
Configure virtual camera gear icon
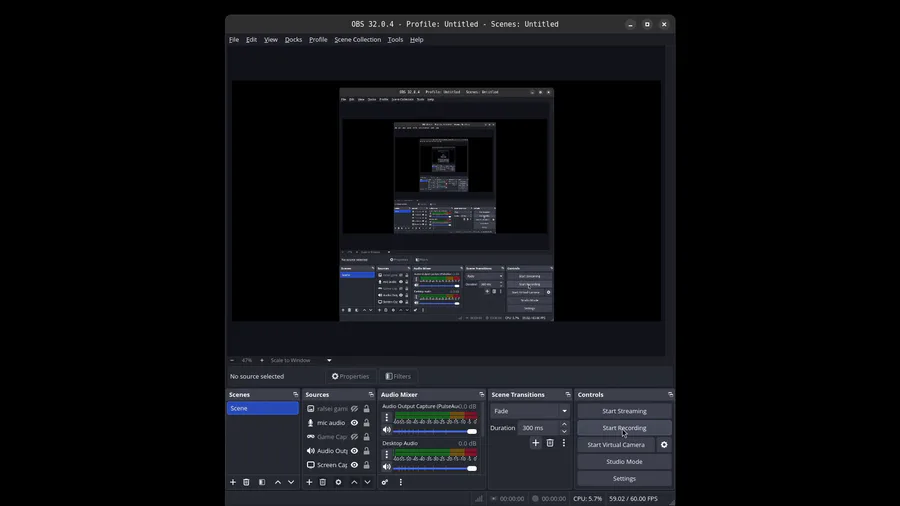664,445
